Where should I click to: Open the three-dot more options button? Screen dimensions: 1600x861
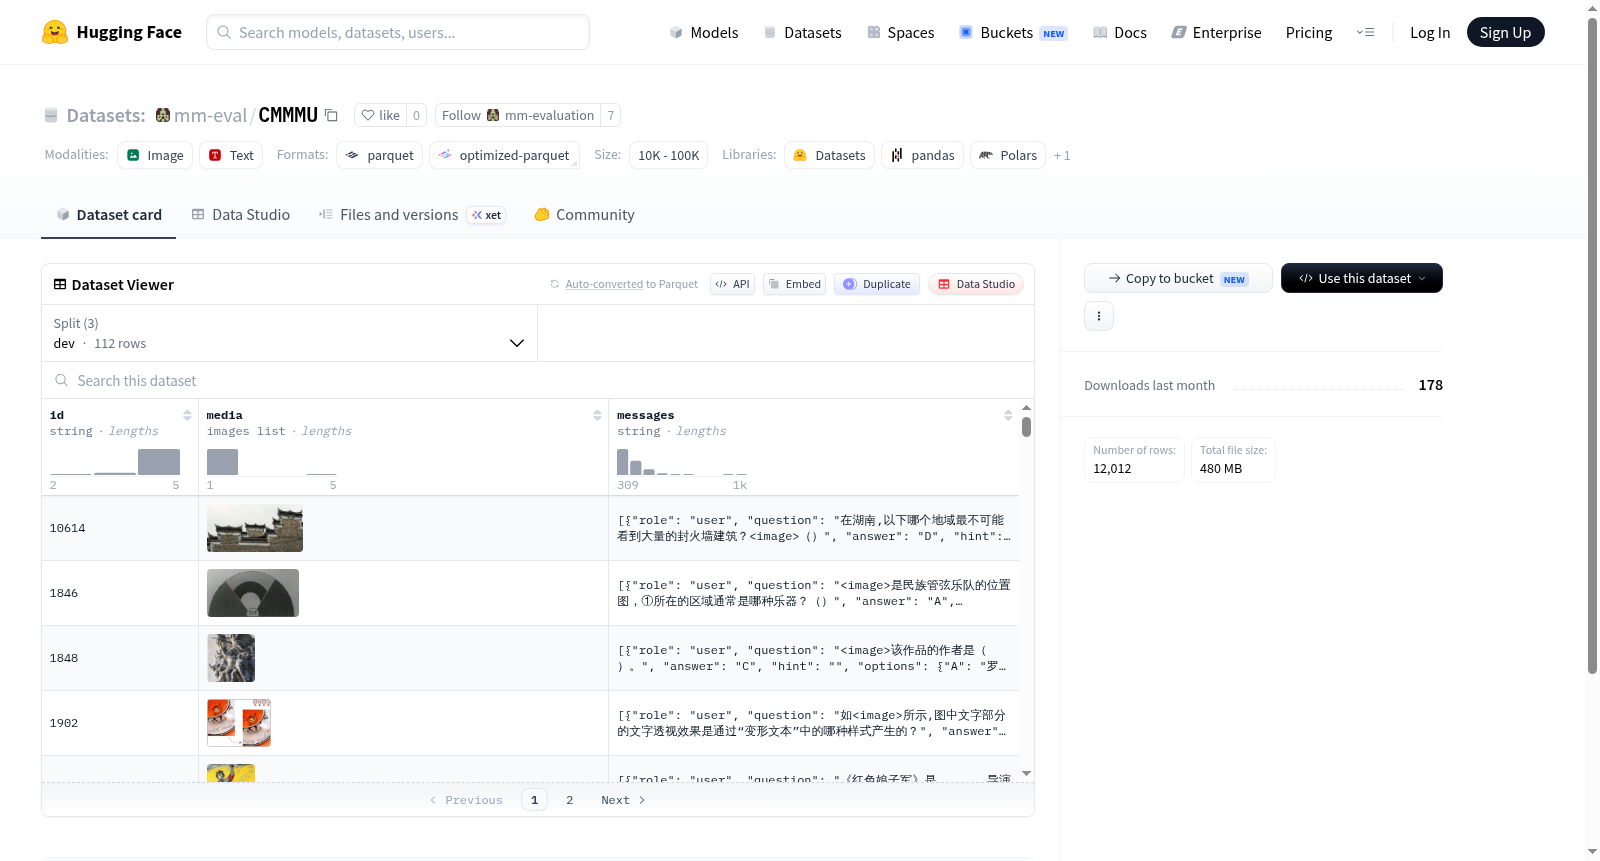click(1099, 316)
